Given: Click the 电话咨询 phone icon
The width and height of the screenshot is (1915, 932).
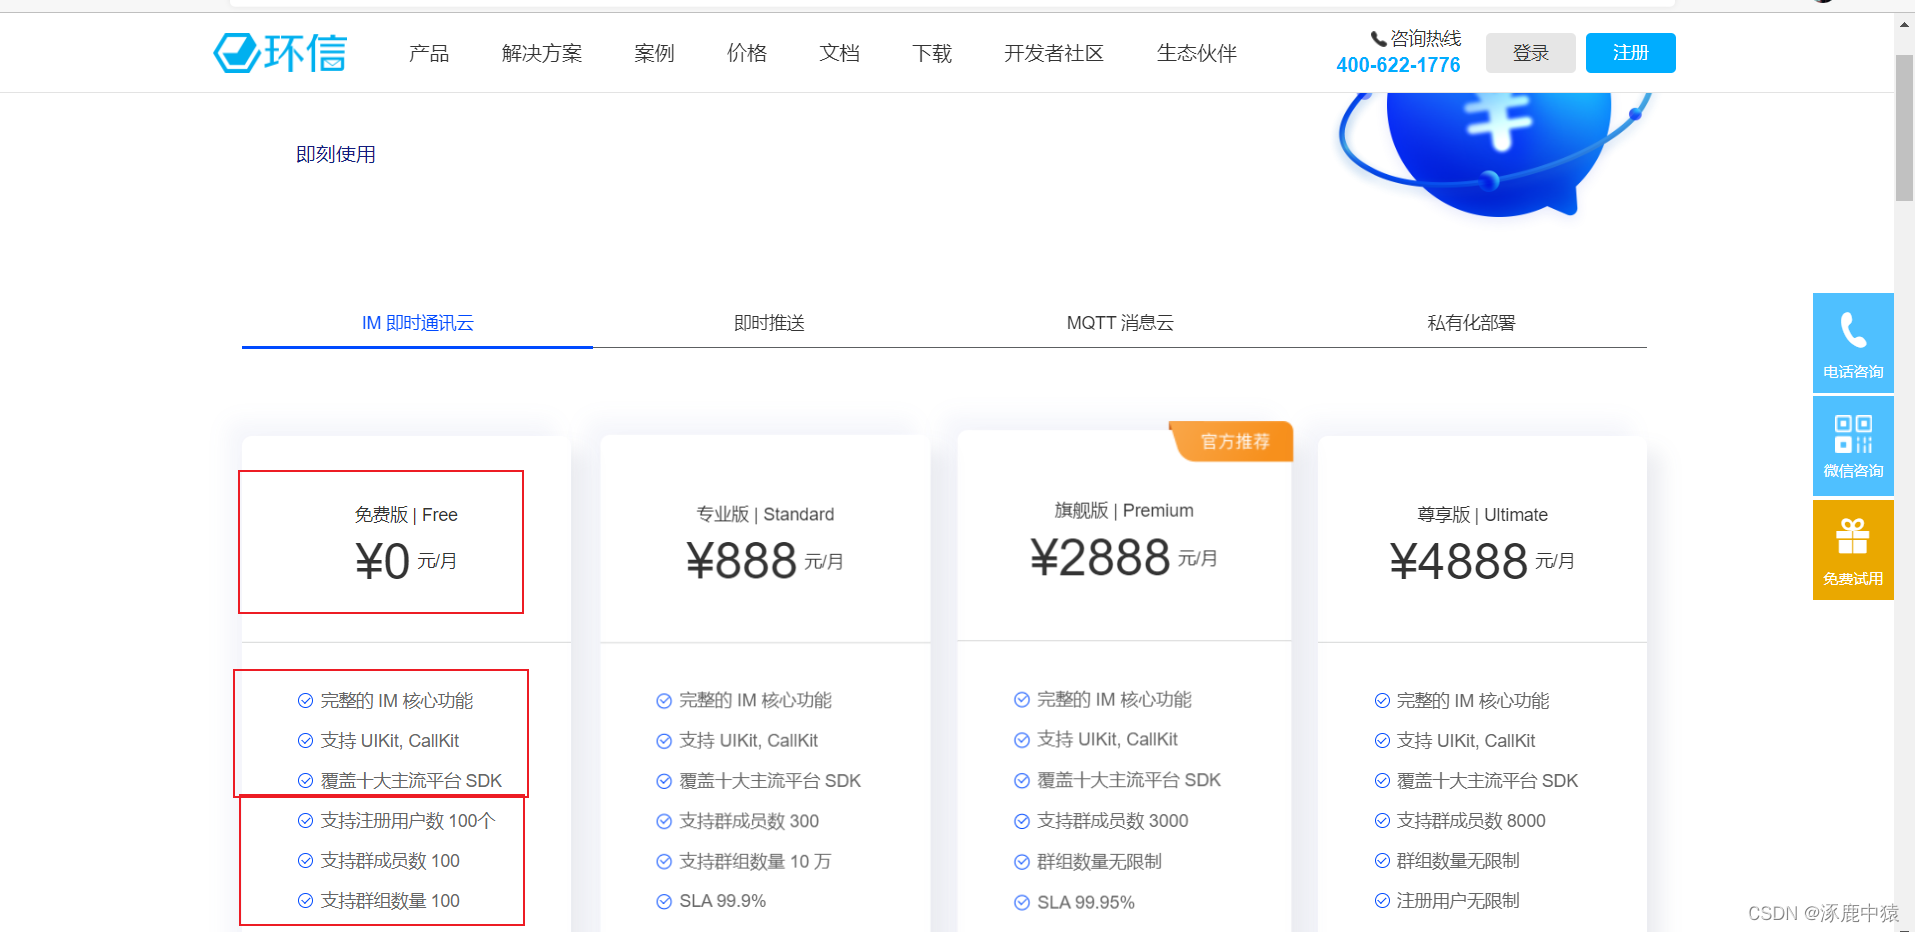Looking at the screenshot, I should (1853, 330).
